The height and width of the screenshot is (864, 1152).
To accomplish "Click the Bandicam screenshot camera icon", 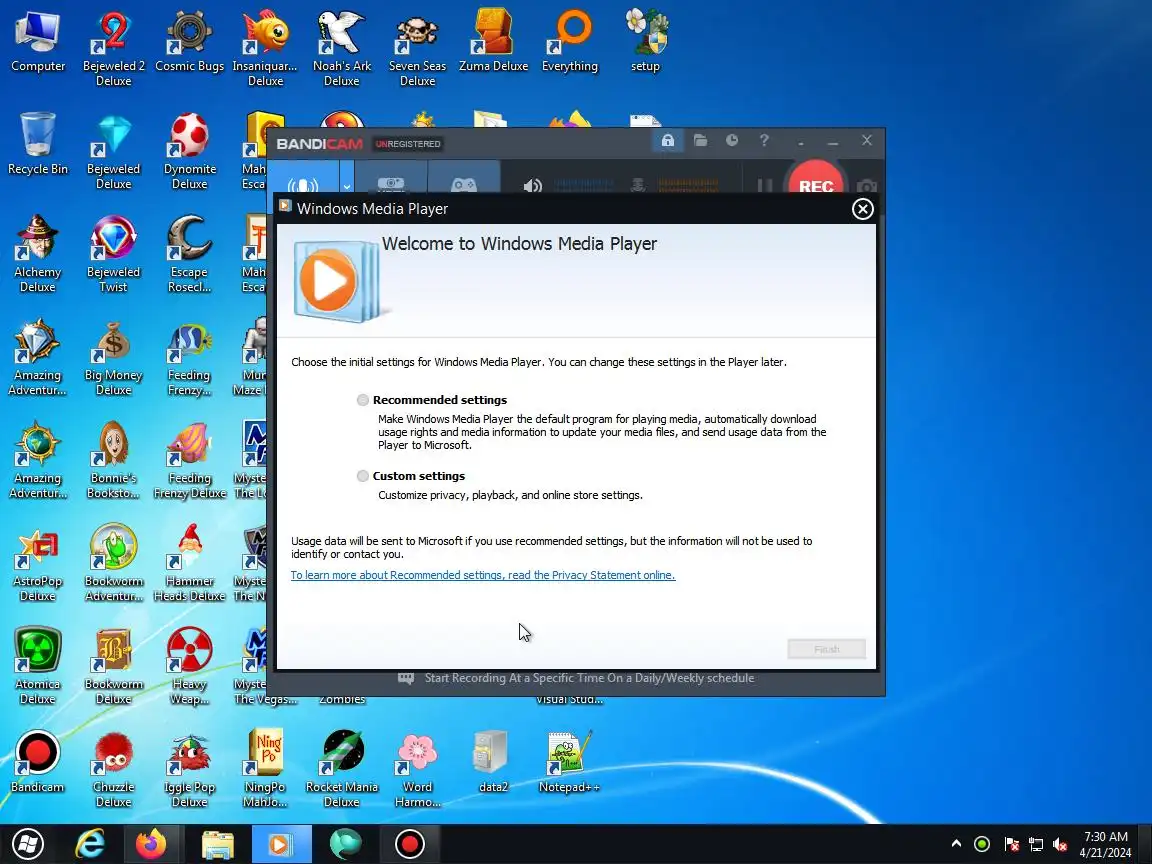I will [866, 186].
